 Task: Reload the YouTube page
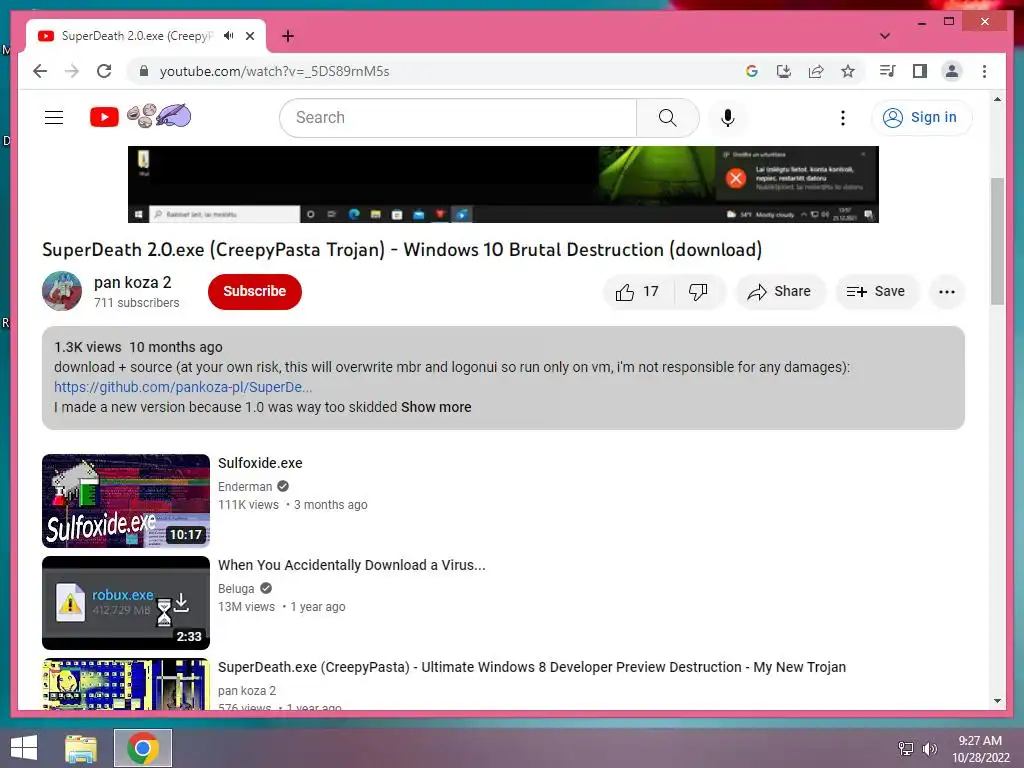point(104,71)
